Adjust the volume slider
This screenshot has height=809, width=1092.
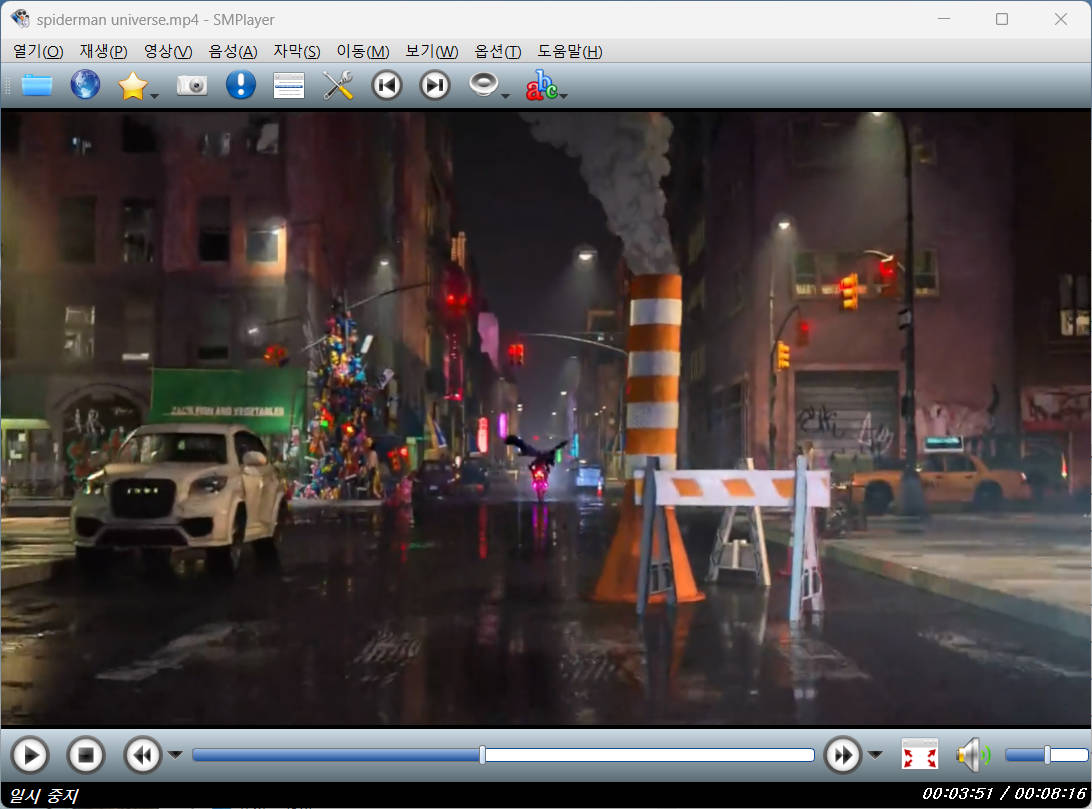(1046, 755)
